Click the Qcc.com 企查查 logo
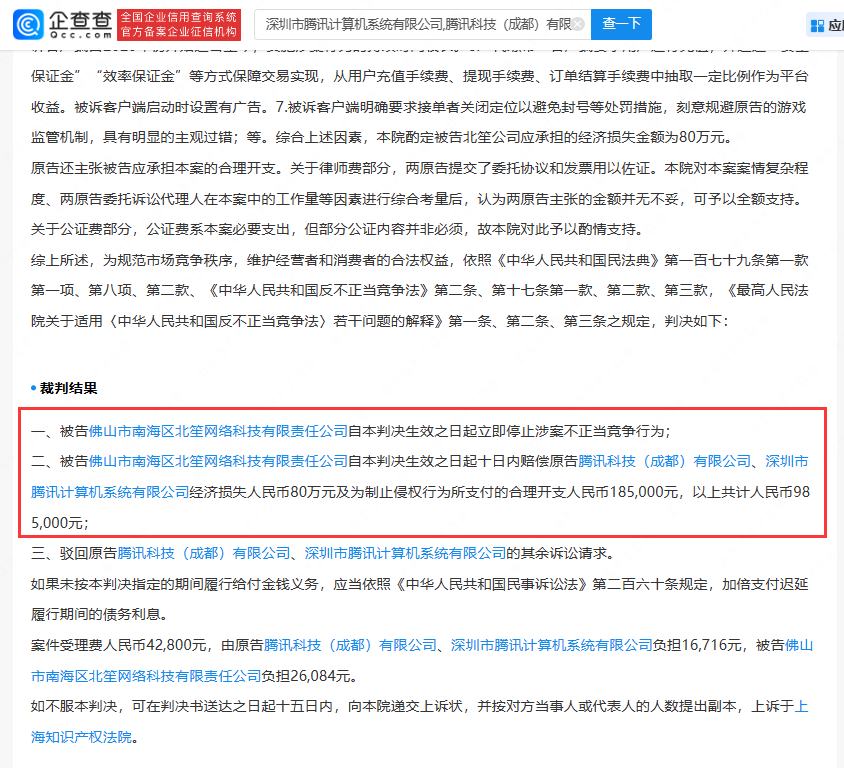 tap(62, 24)
